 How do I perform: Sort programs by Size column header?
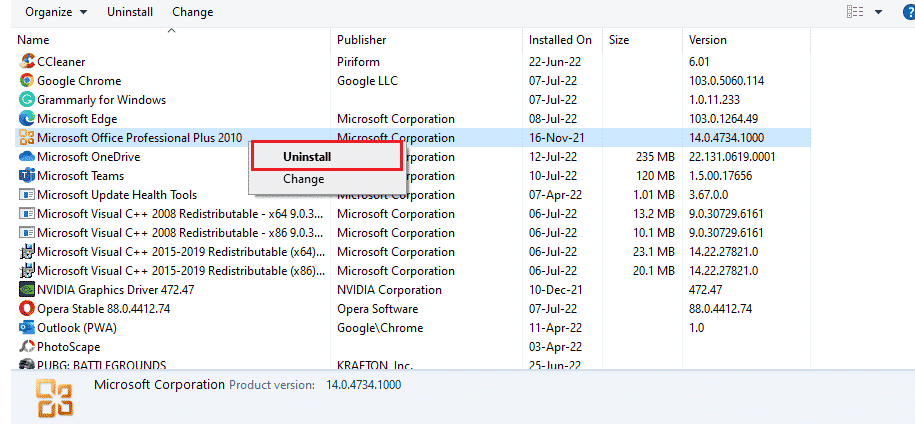(619, 40)
